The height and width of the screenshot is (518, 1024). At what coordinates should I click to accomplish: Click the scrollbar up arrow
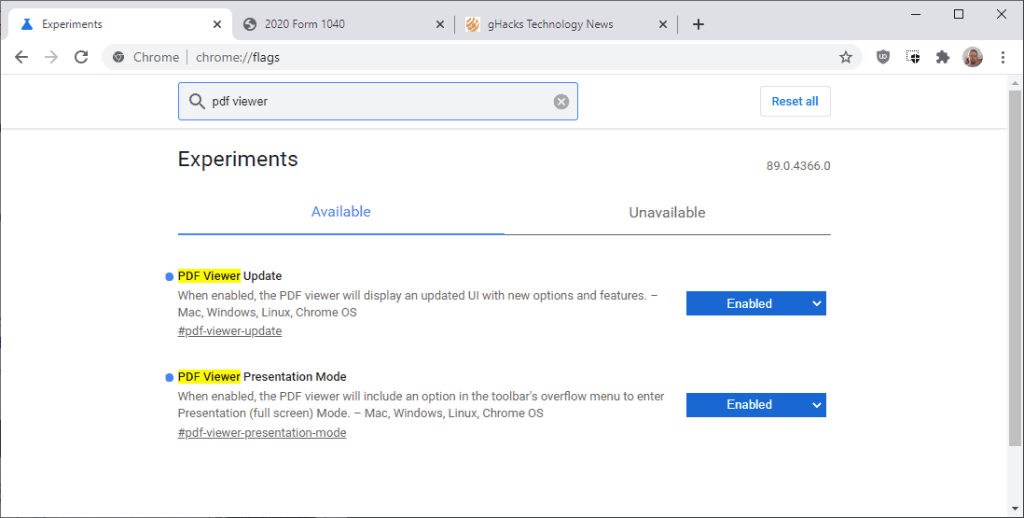point(1015,83)
